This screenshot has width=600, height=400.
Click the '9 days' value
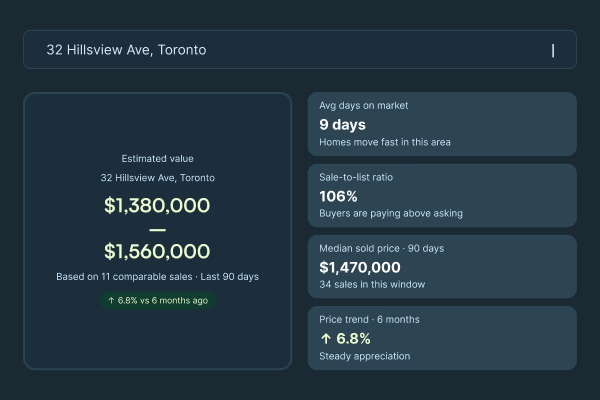click(x=342, y=125)
